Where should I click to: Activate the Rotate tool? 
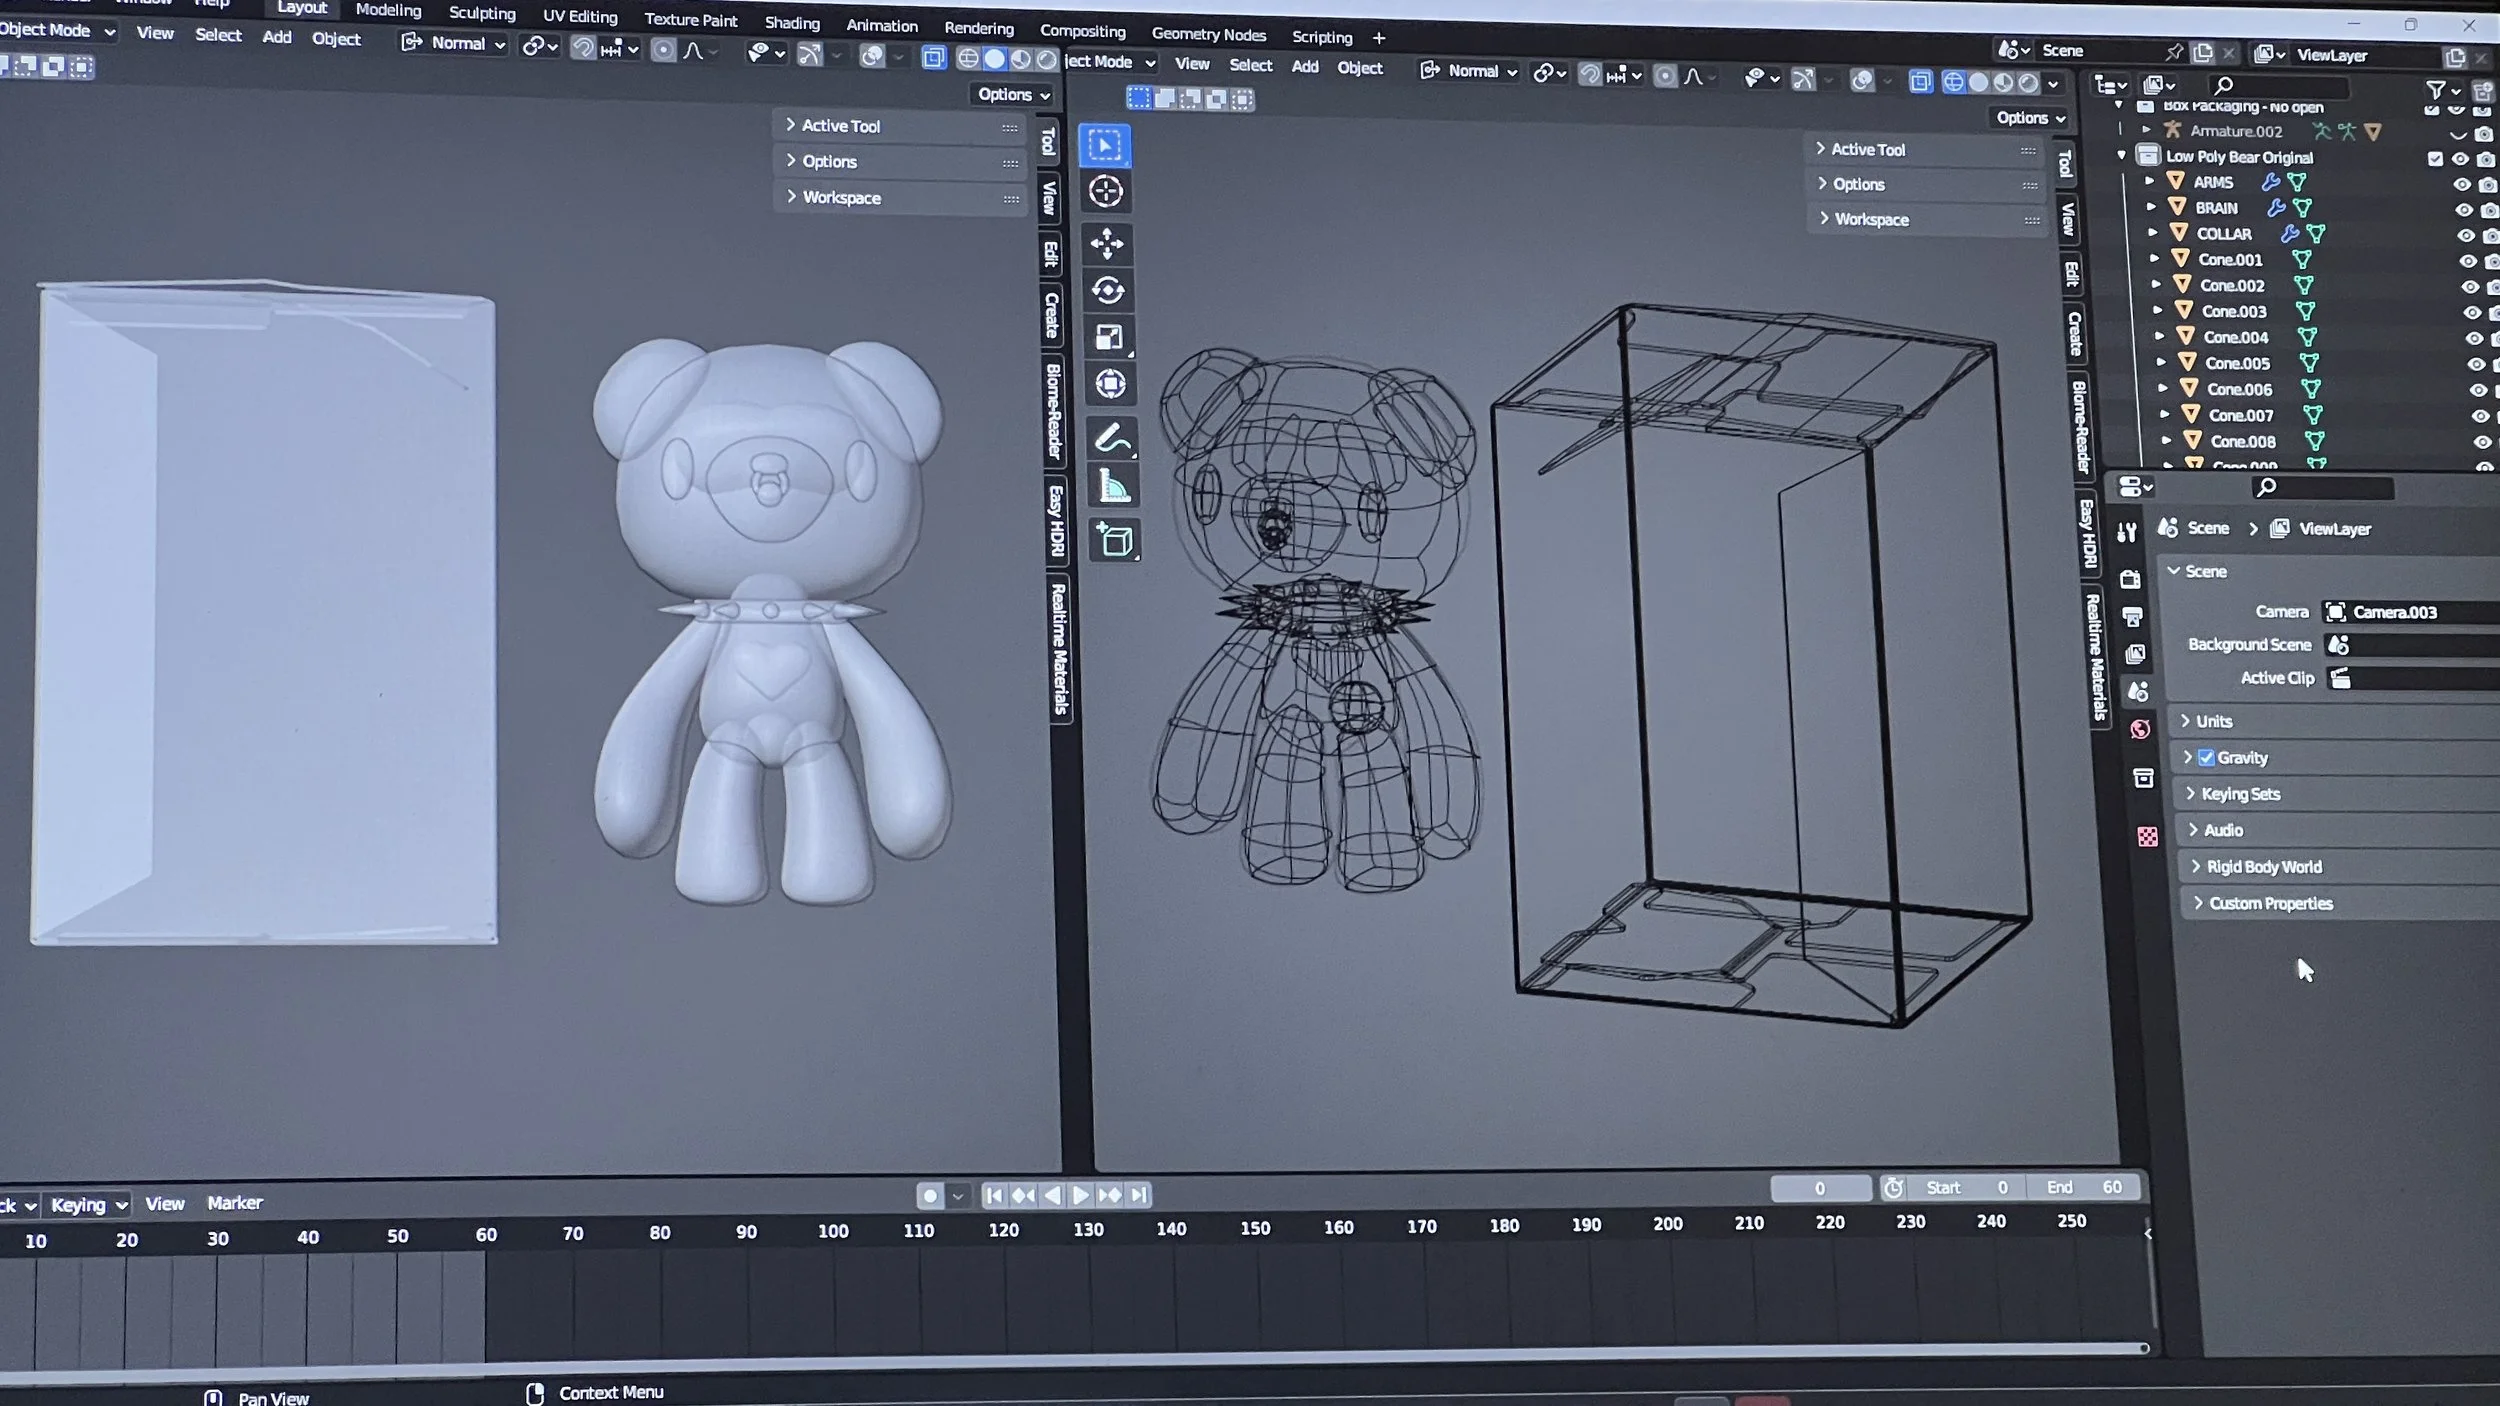(1108, 291)
